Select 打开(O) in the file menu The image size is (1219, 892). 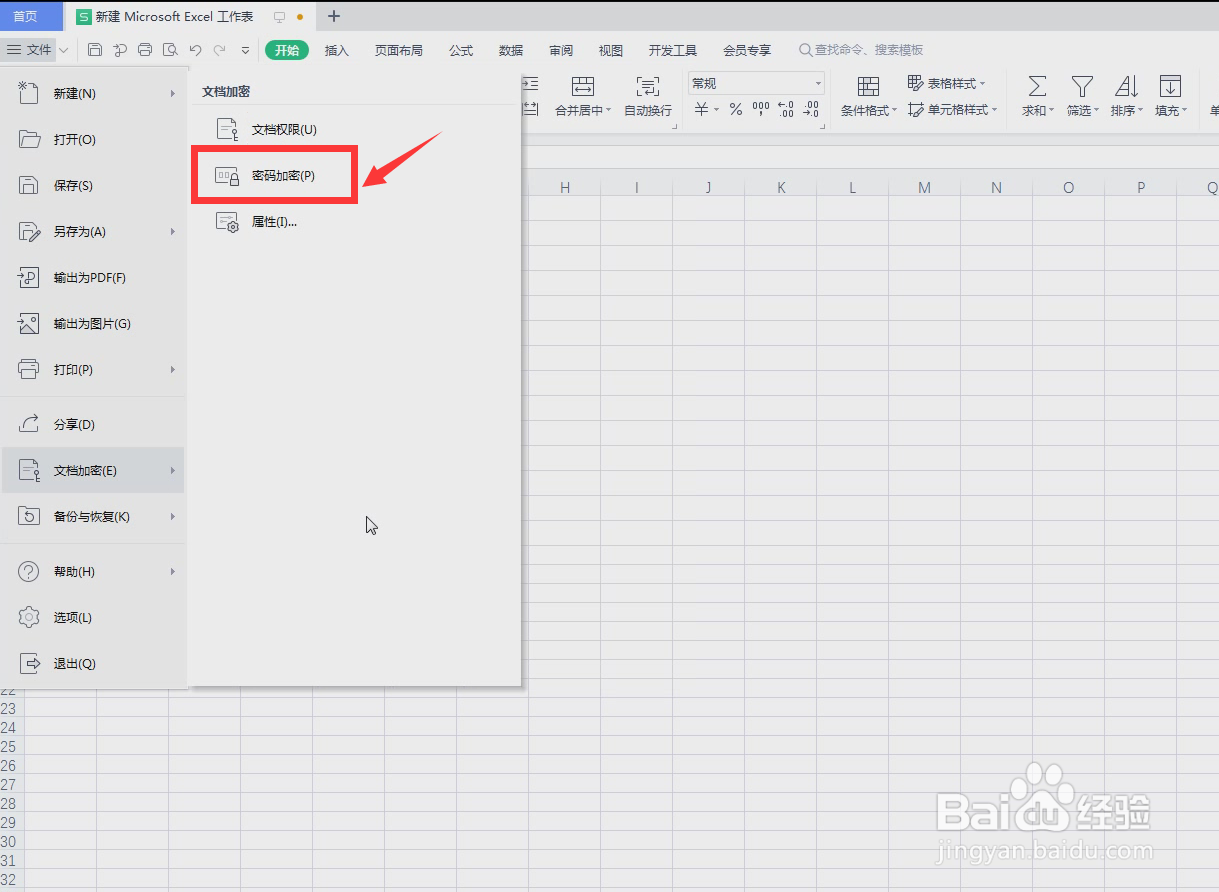coord(95,139)
